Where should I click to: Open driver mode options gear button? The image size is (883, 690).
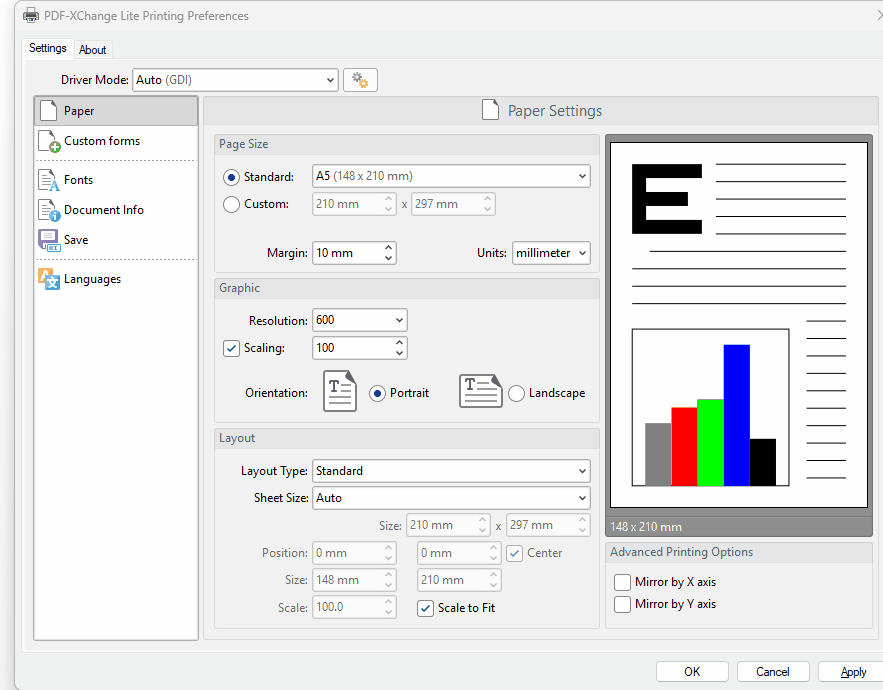(x=360, y=80)
